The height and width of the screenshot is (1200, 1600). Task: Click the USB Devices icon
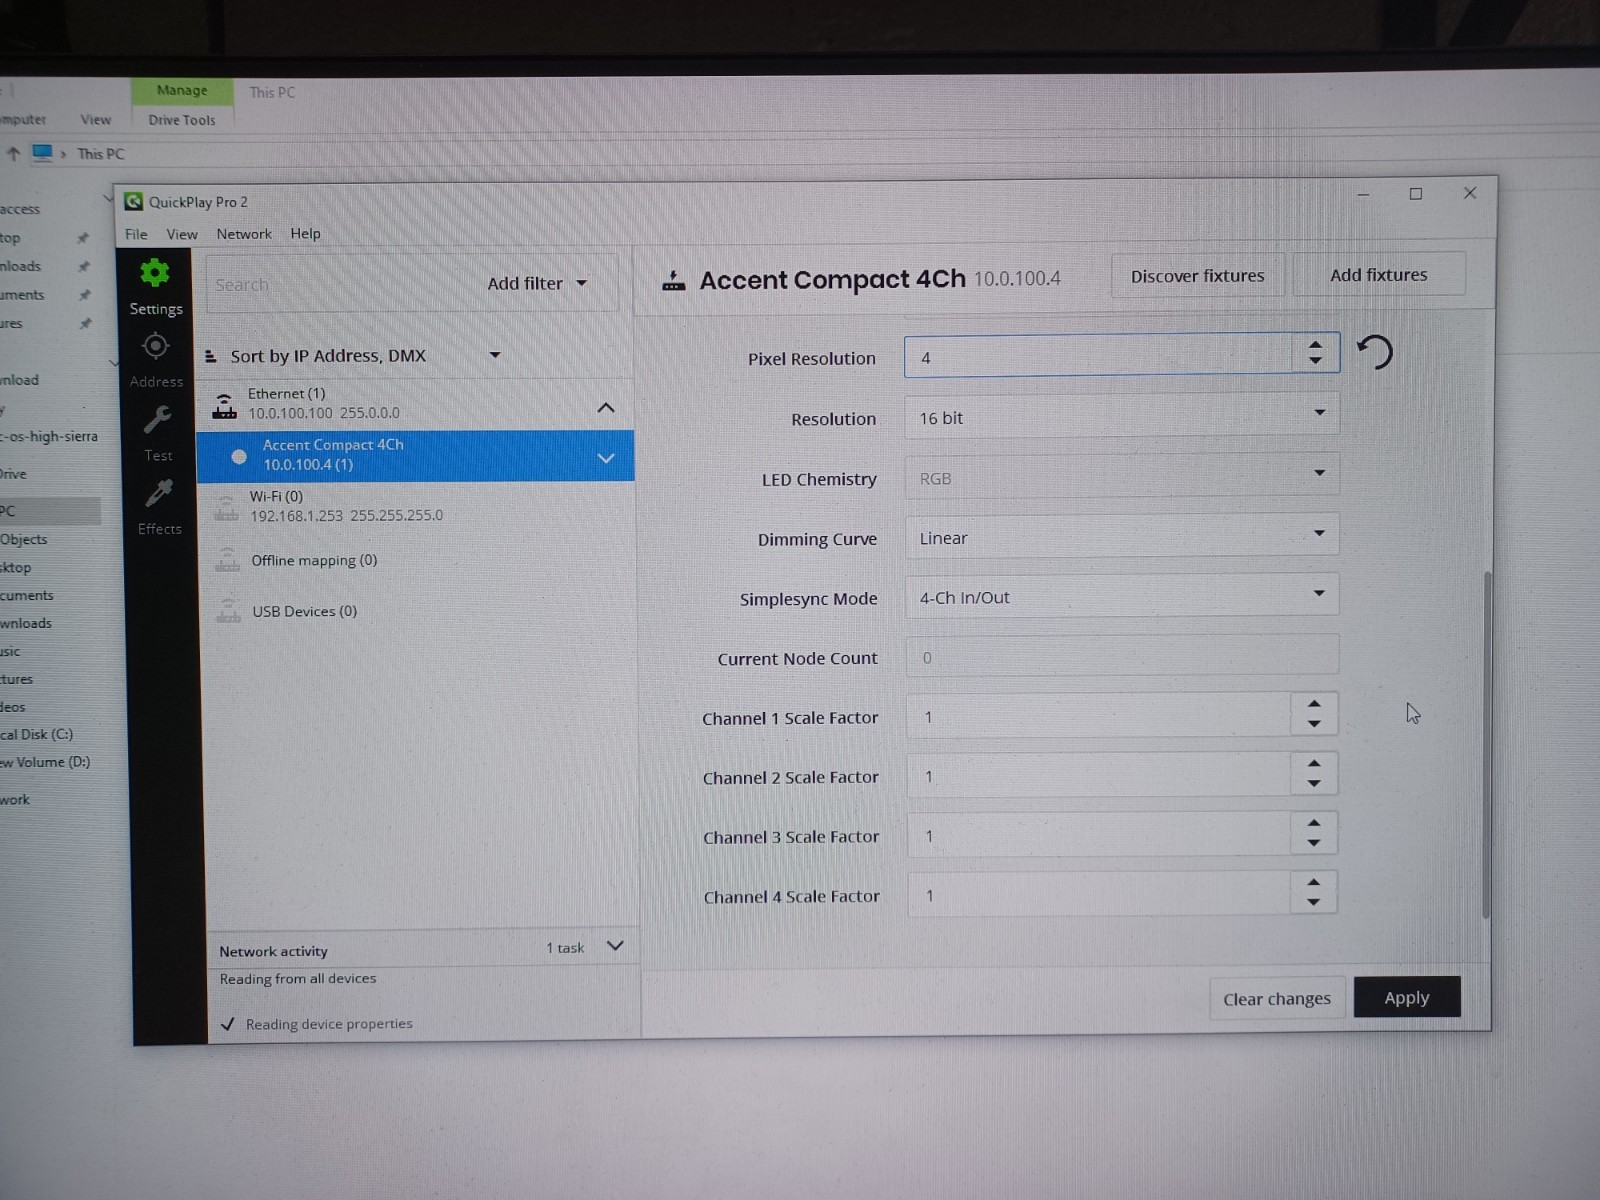(x=229, y=611)
